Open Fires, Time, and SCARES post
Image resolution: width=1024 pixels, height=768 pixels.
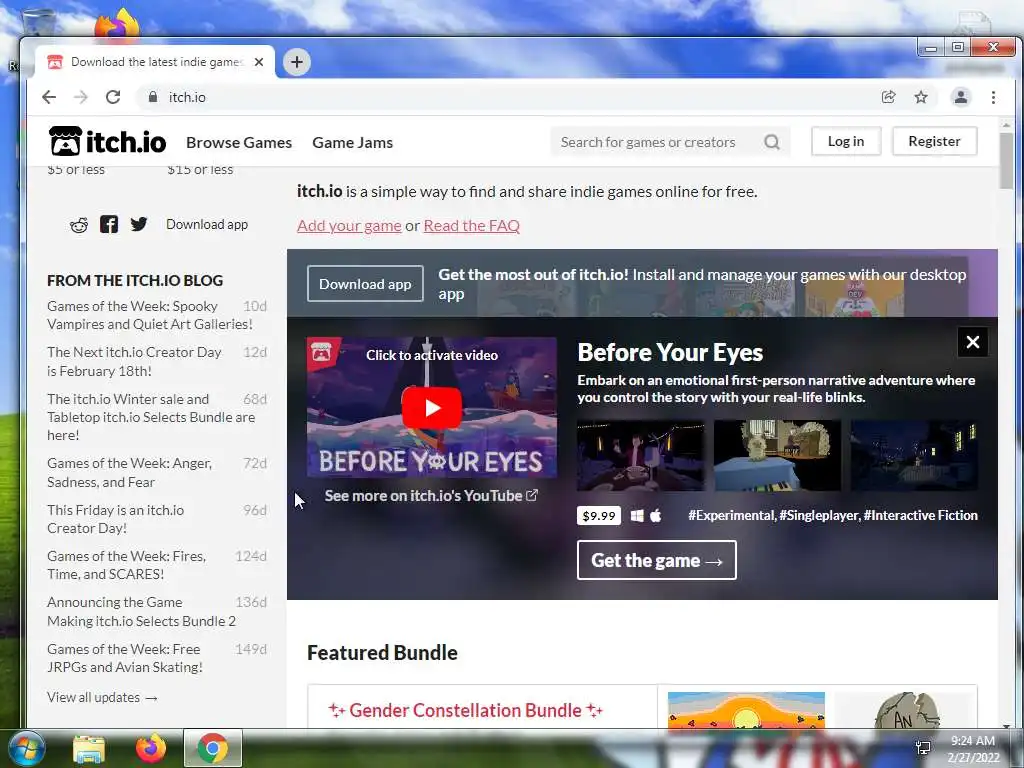tap(126, 565)
